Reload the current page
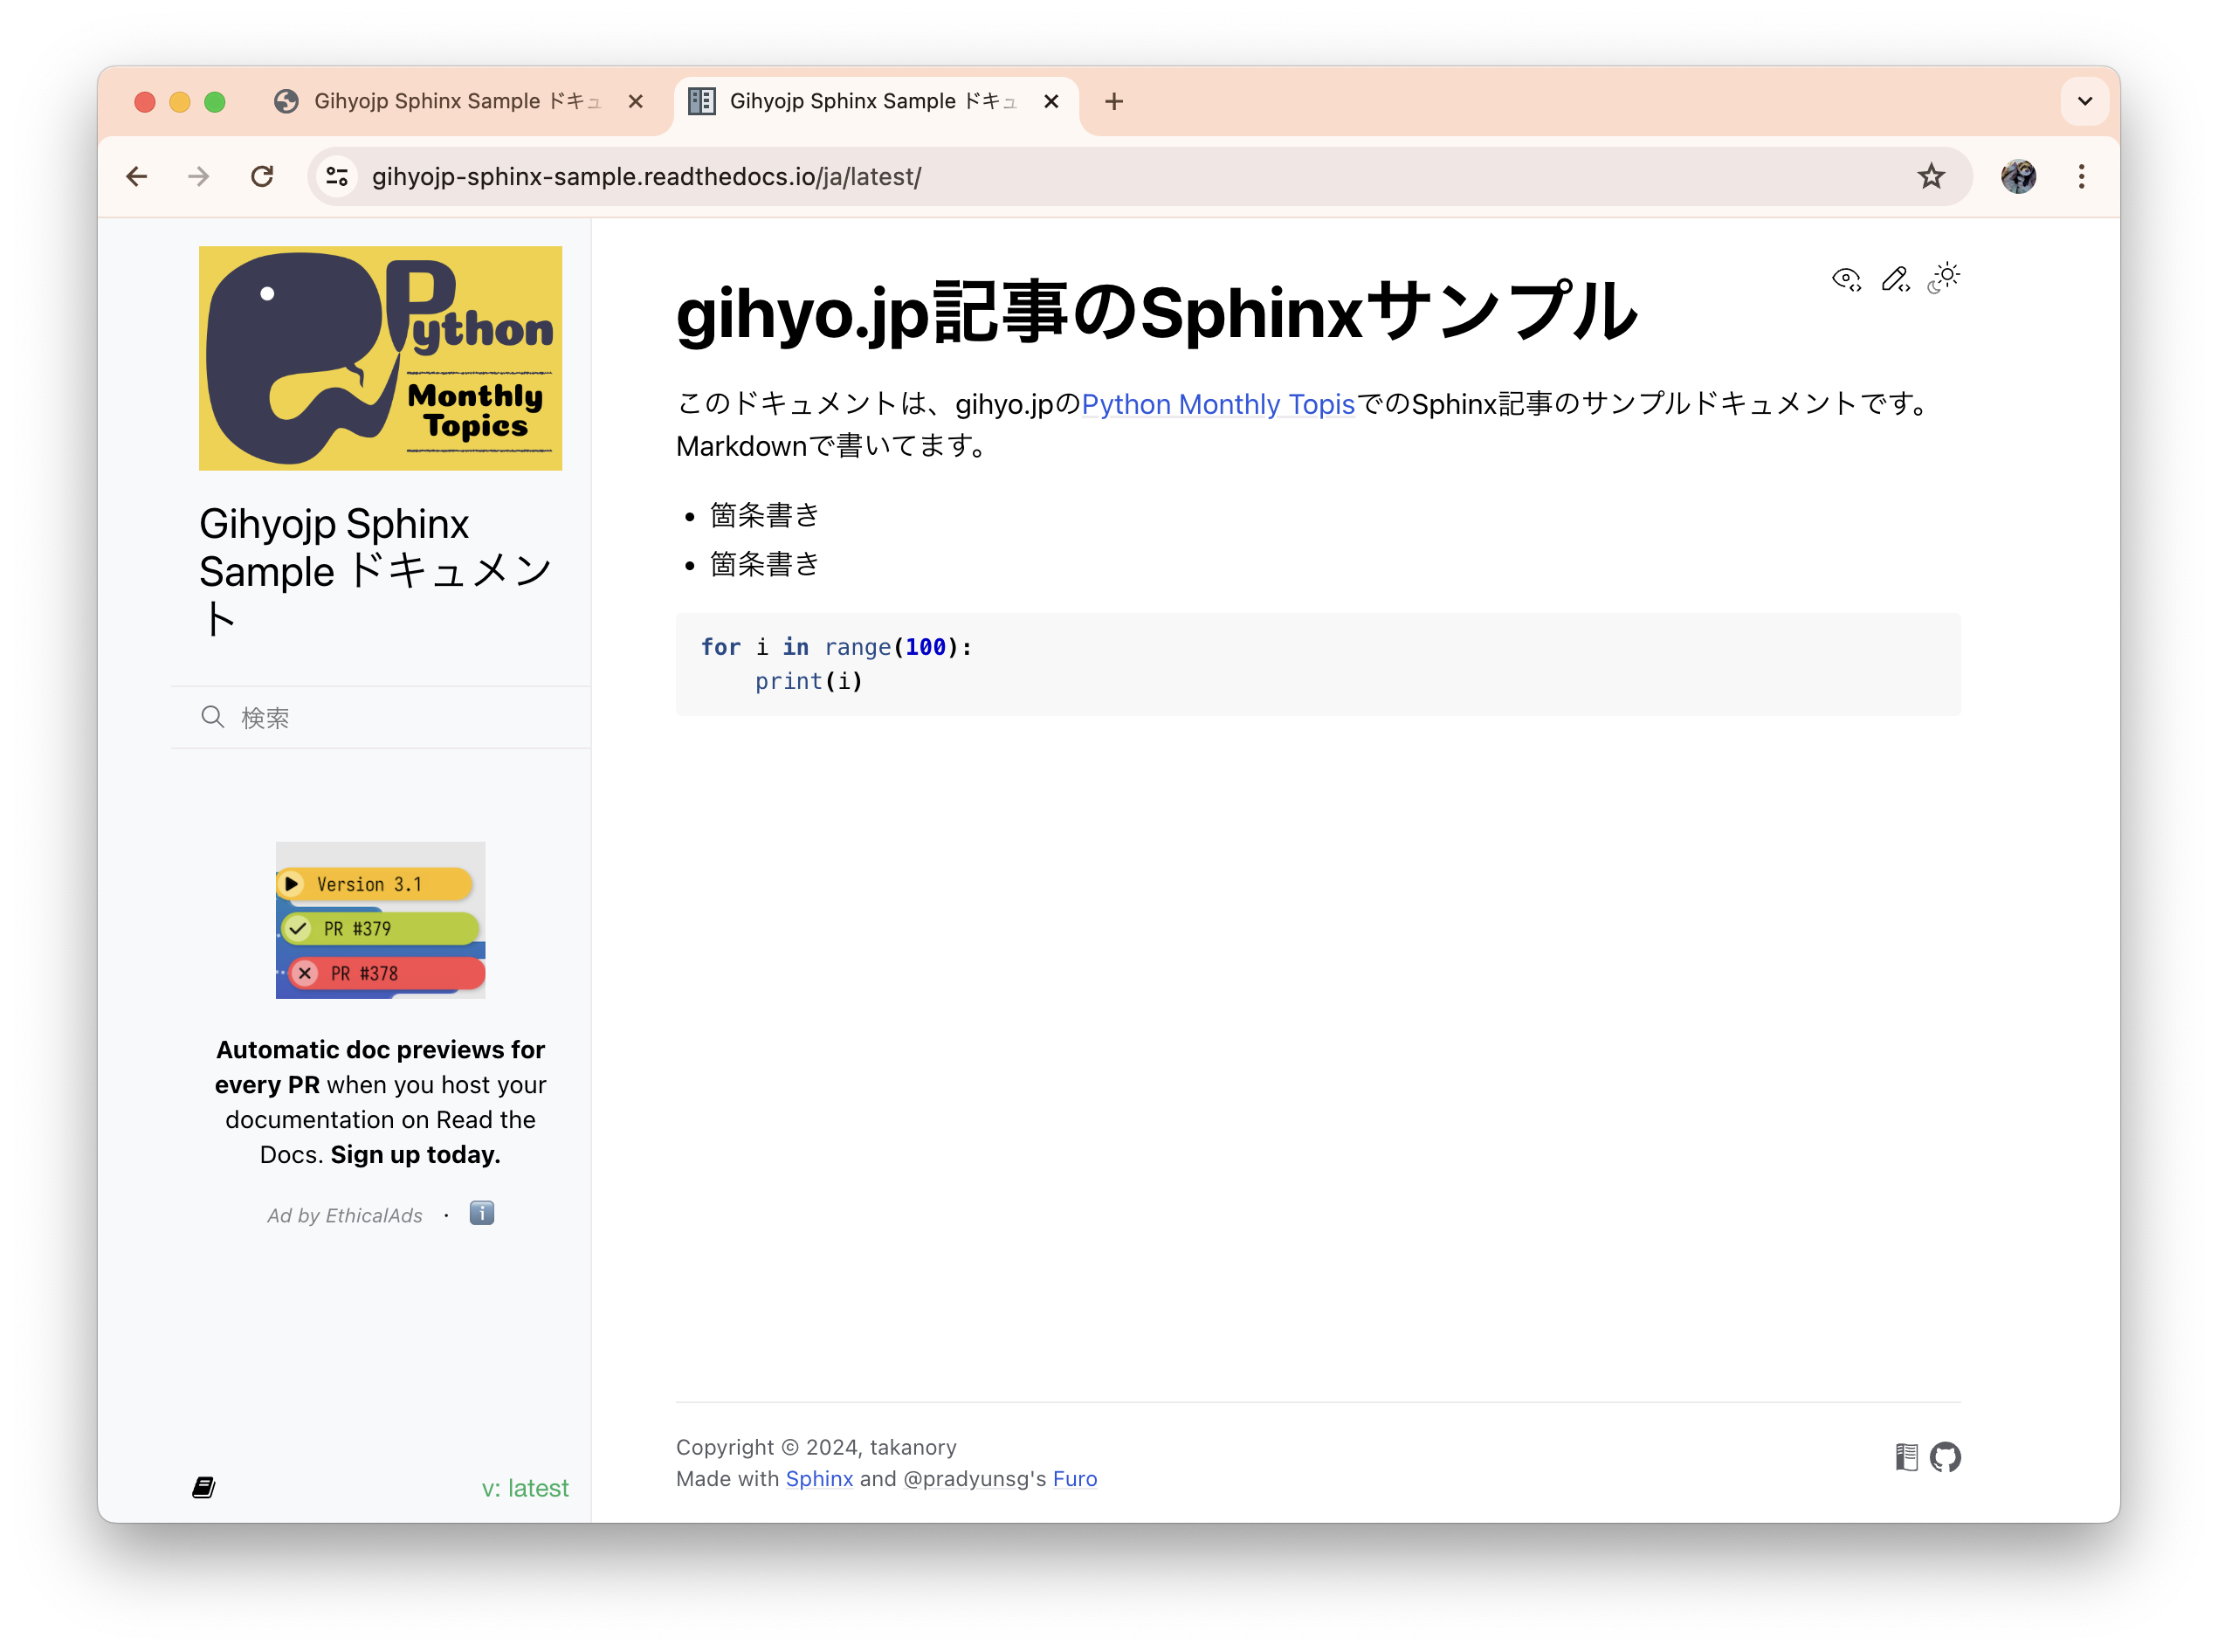The width and height of the screenshot is (2218, 1652). click(x=262, y=177)
